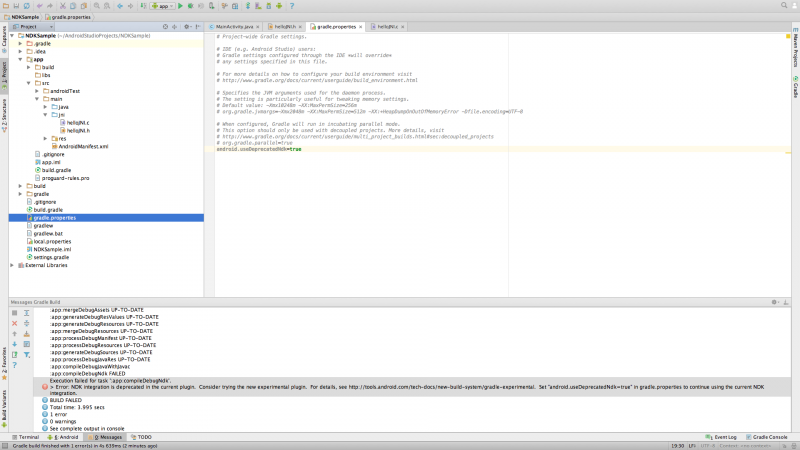Click the Debug app icon
The height and width of the screenshot is (450, 800).
click(190, 6)
